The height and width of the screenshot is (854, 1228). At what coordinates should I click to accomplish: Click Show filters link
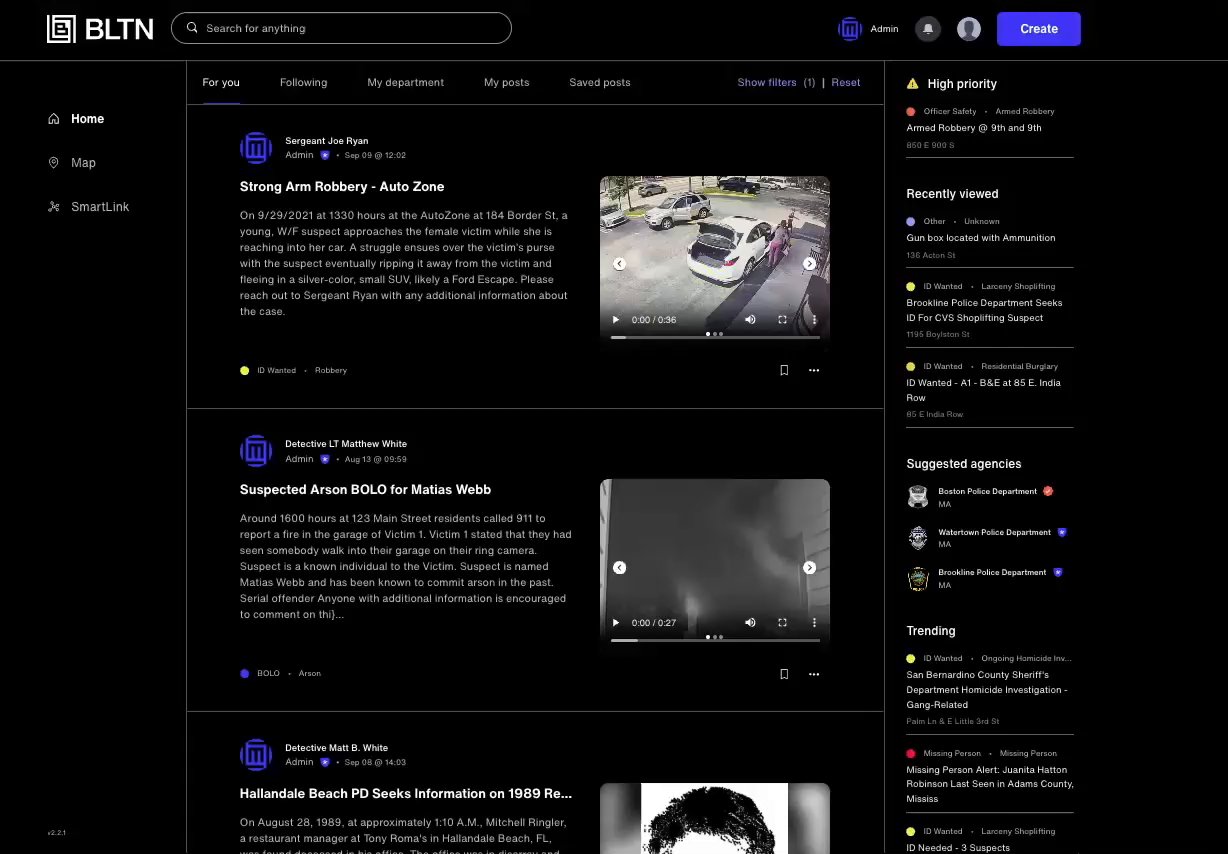(767, 82)
